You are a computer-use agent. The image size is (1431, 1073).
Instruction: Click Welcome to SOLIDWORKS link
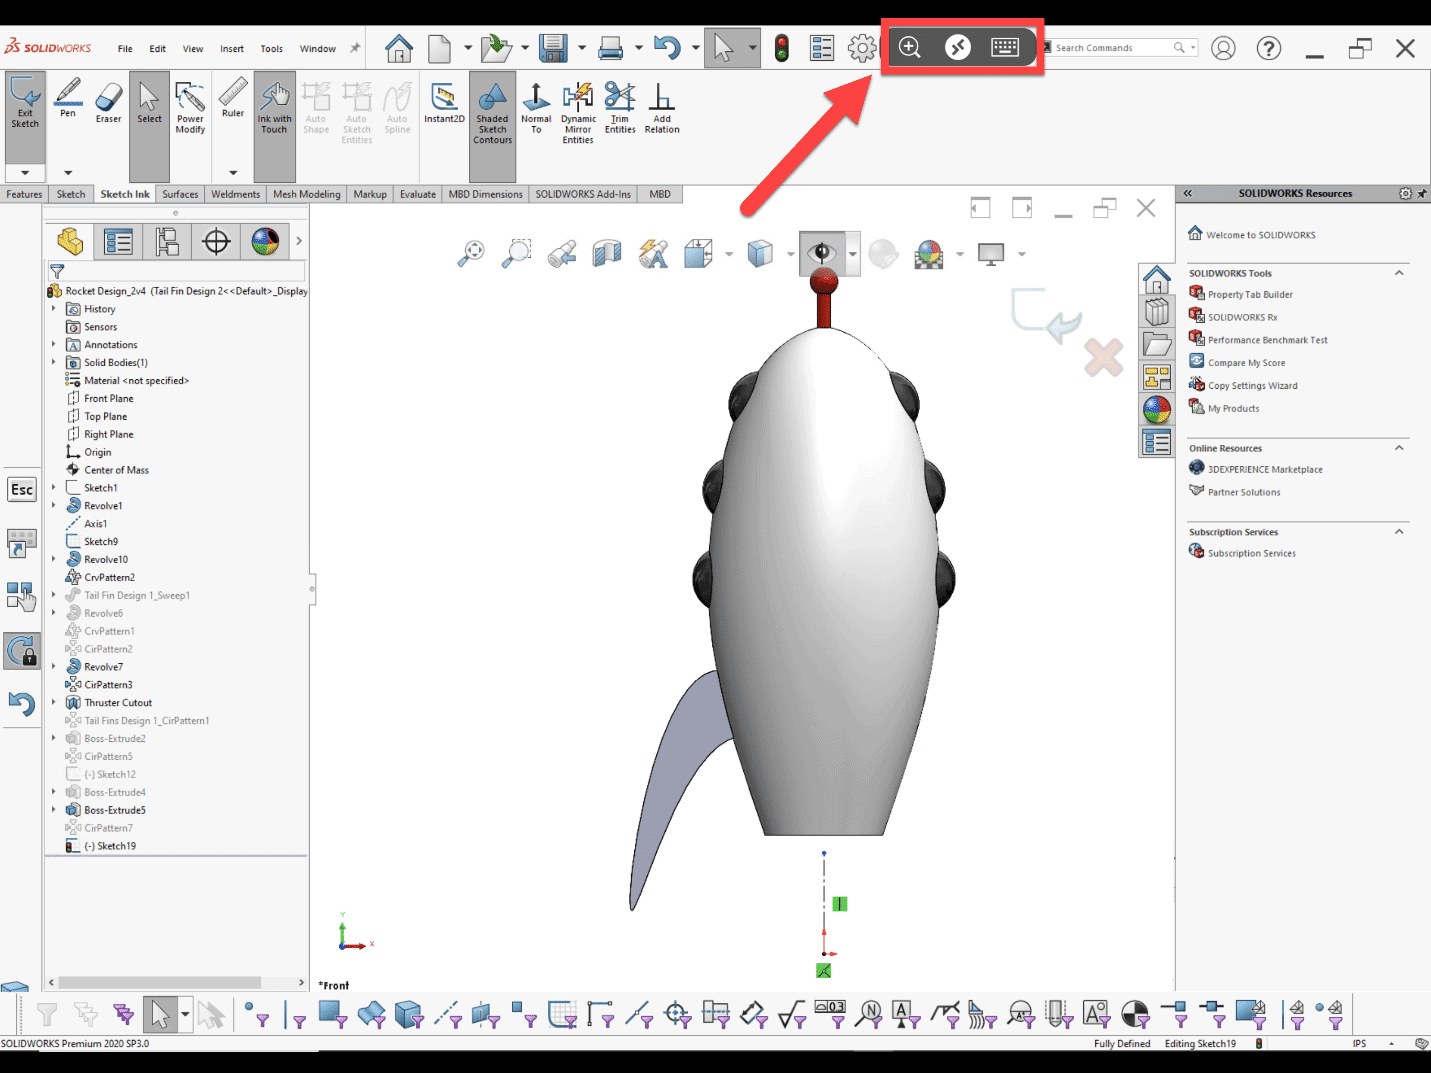(x=1260, y=235)
